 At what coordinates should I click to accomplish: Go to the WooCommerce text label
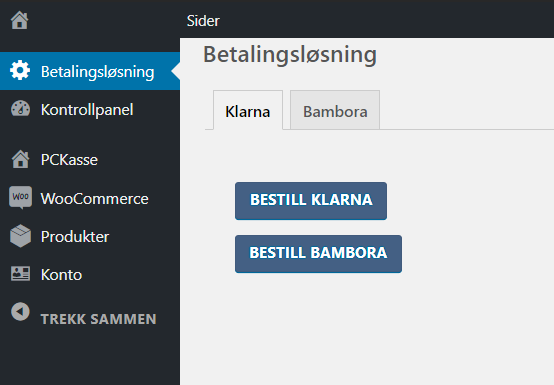coord(95,199)
